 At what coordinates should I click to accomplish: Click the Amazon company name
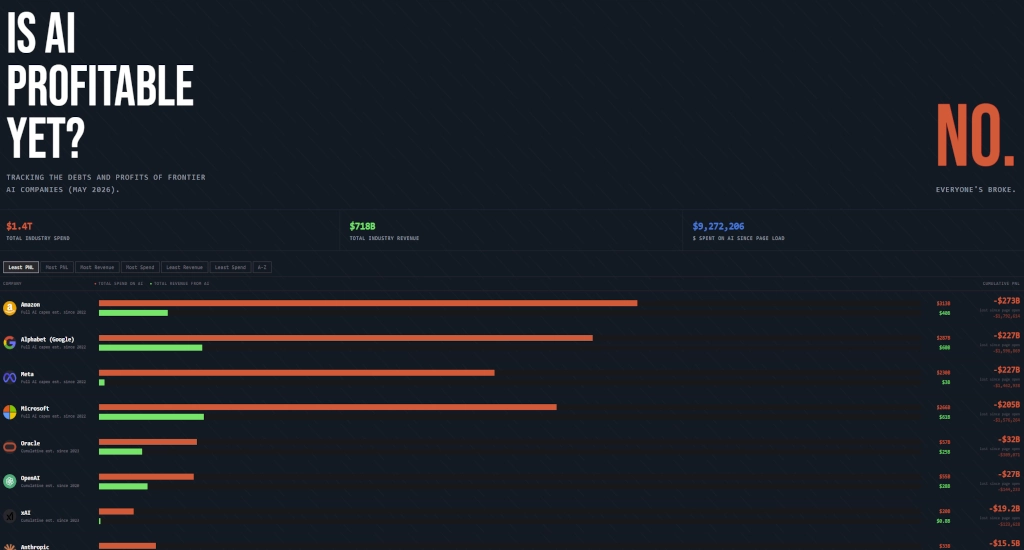pyautogui.click(x=30, y=304)
